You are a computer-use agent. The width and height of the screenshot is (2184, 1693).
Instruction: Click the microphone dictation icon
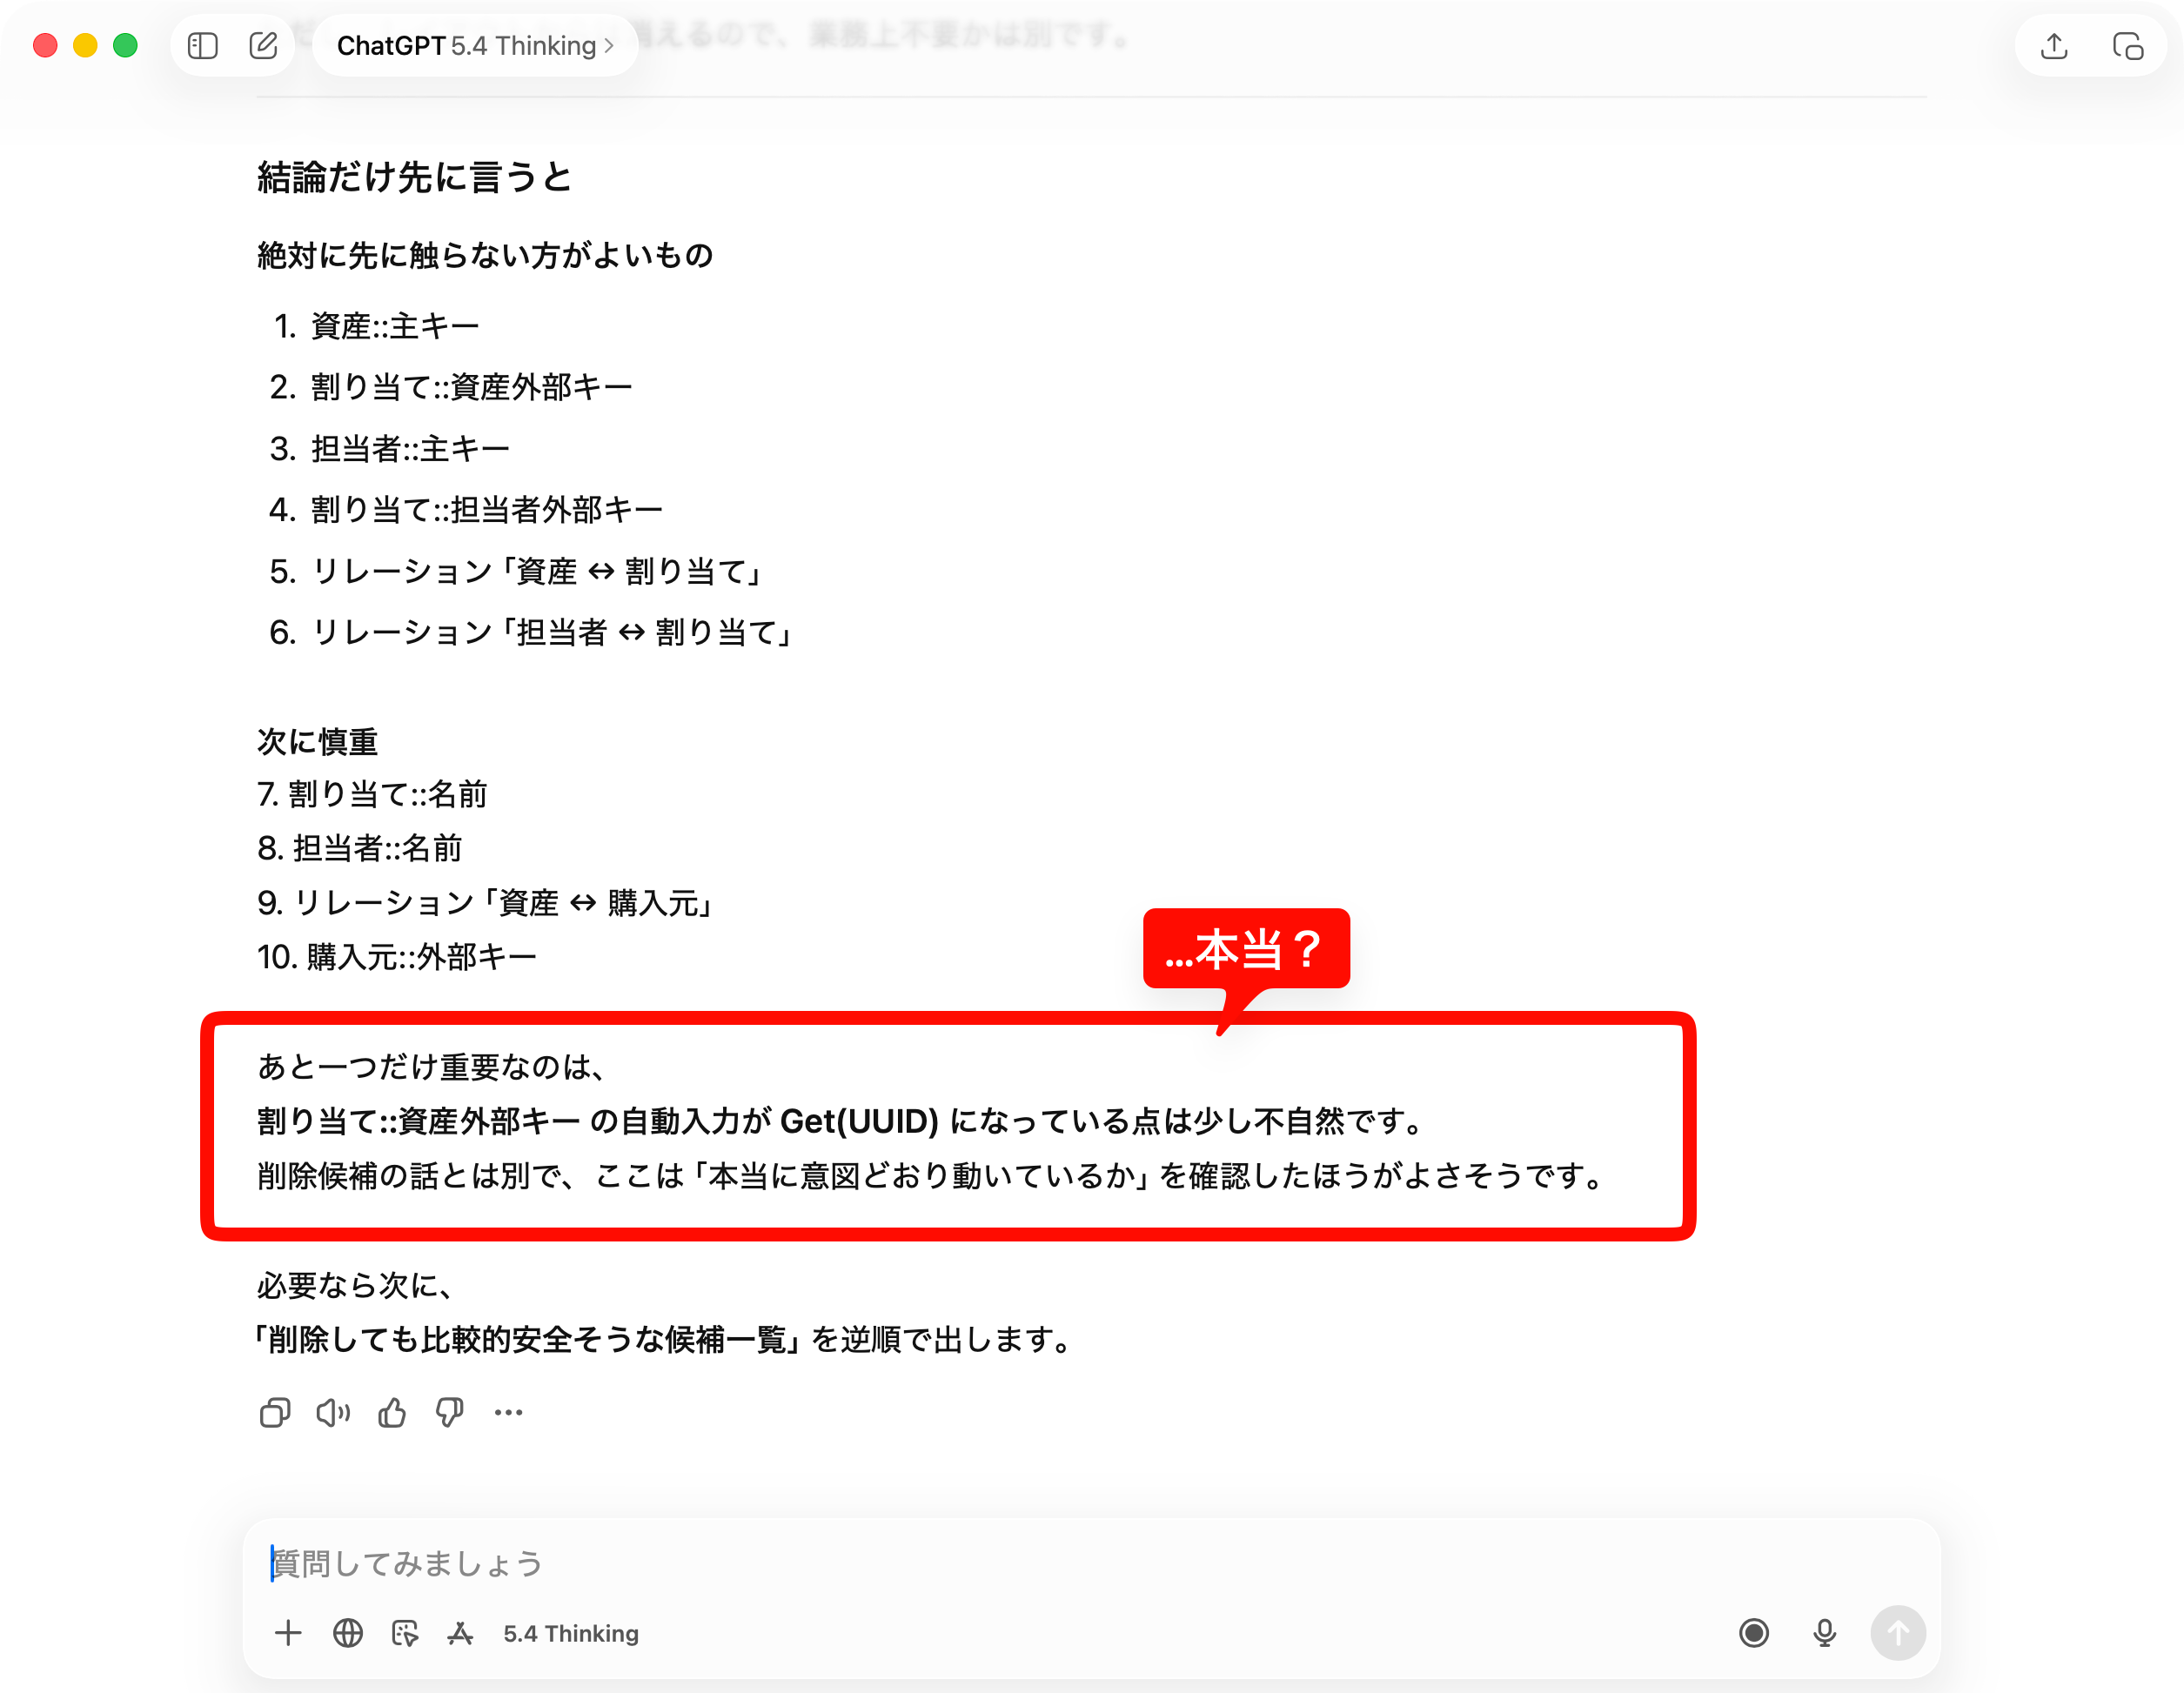coord(1825,1633)
